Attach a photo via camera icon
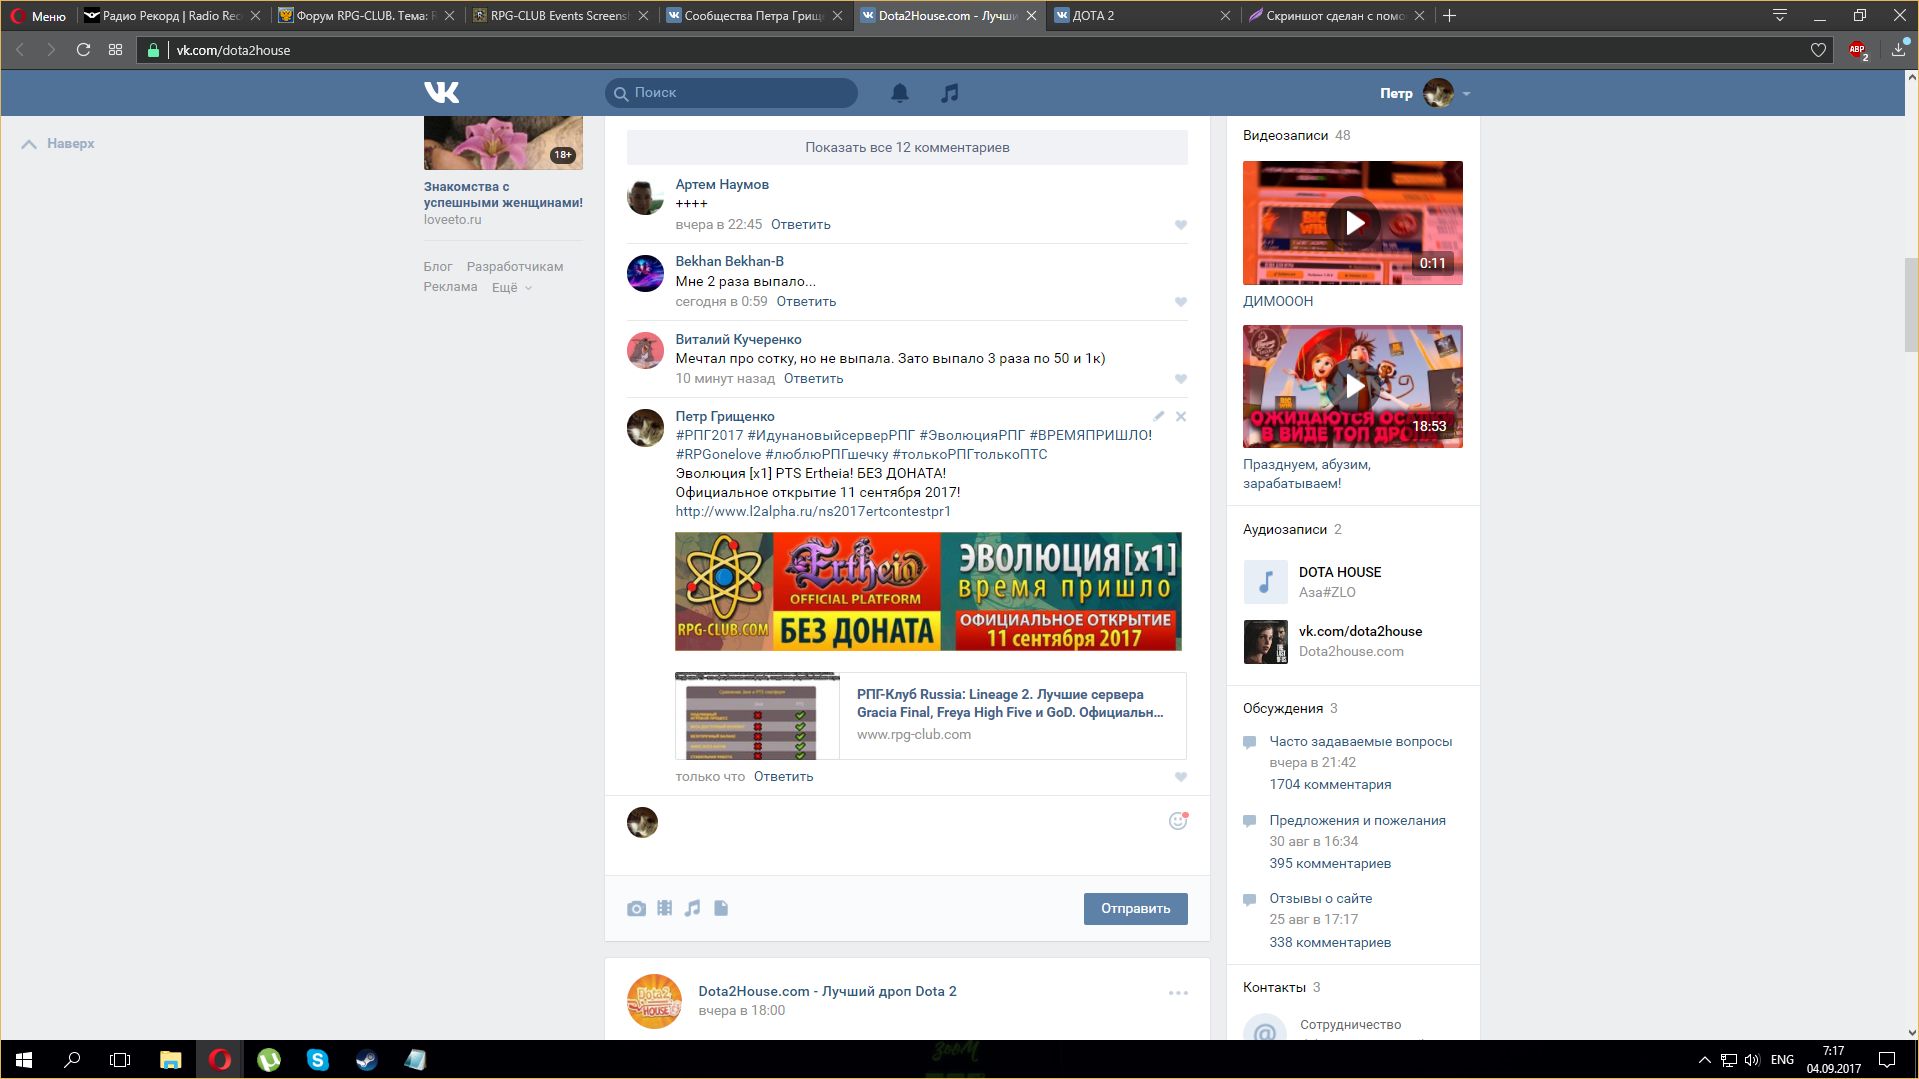This screenshot has width=1919, height=1079. (x=636, y=909)
